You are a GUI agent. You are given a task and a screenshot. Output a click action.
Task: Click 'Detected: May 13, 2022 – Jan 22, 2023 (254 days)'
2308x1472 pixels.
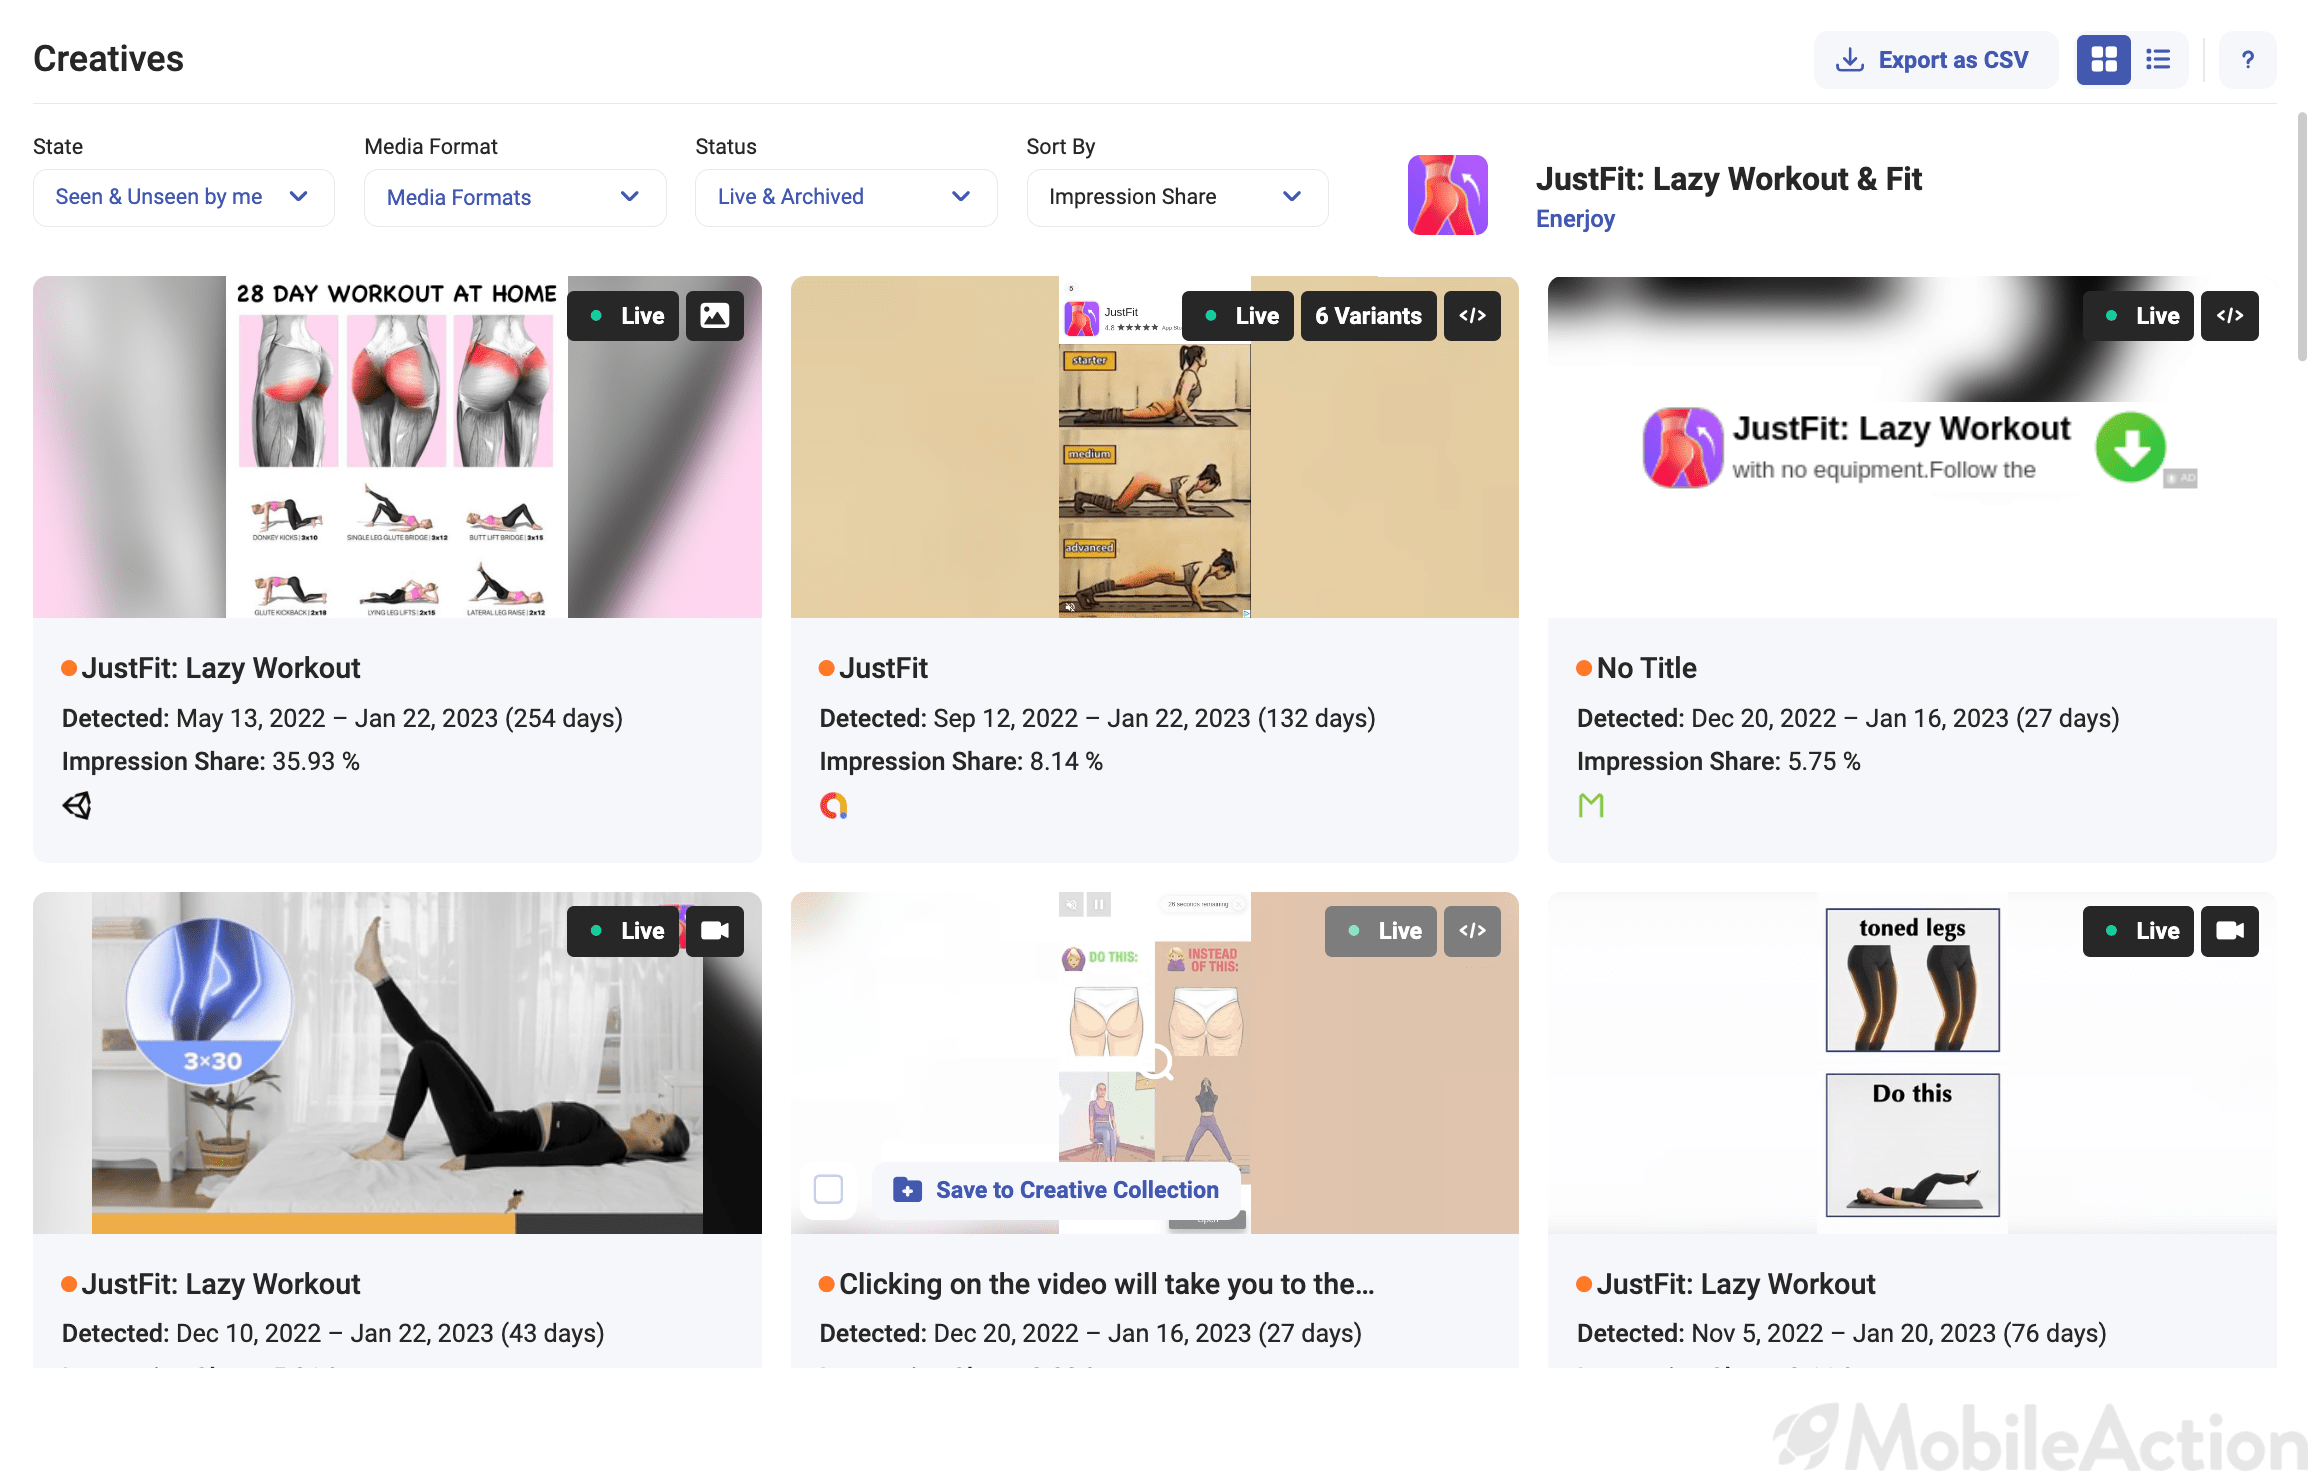(x=342, y=719)
